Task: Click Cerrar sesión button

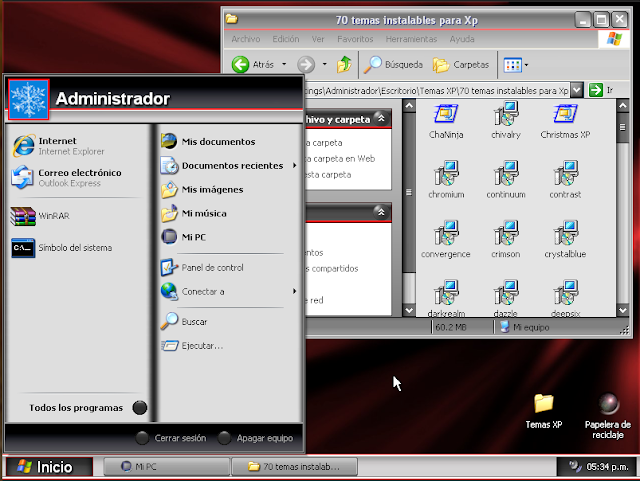Action: 171,438
